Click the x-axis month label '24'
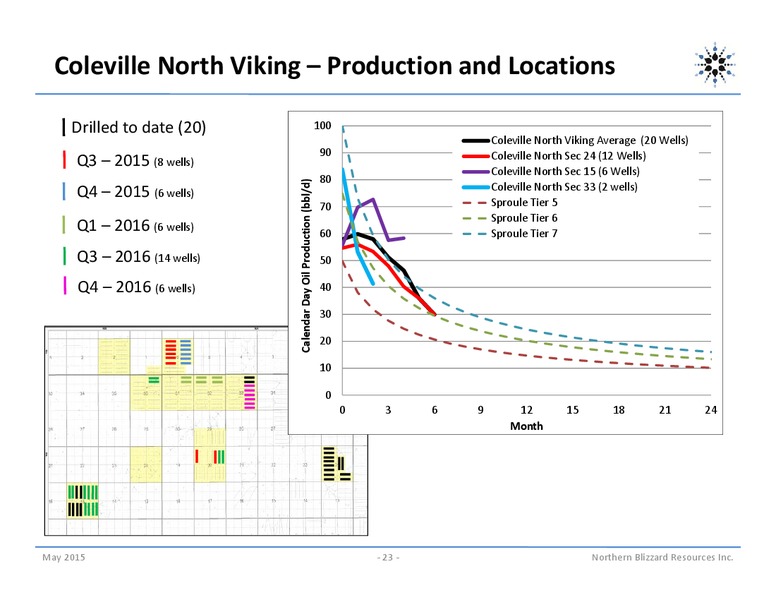 click(711, 410)
